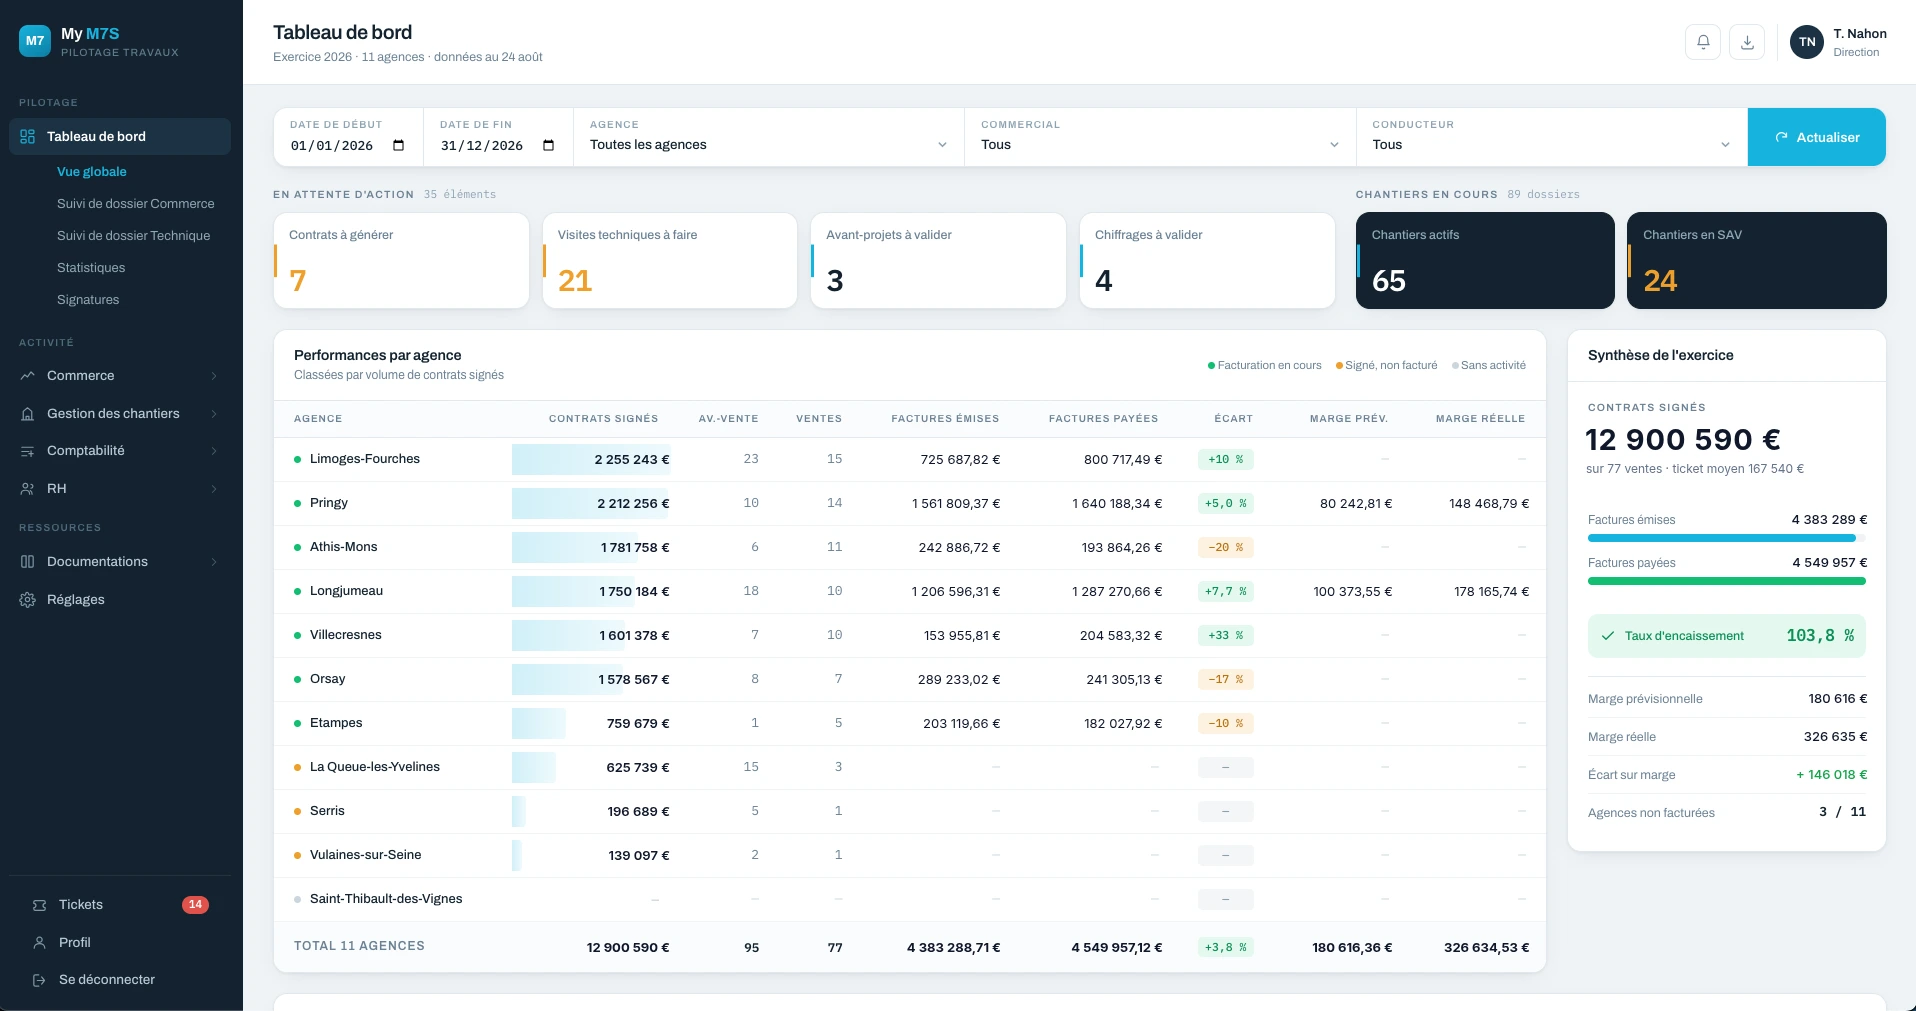
Task: Click Signé, non facturé legend item
Action: (1387, 366)
